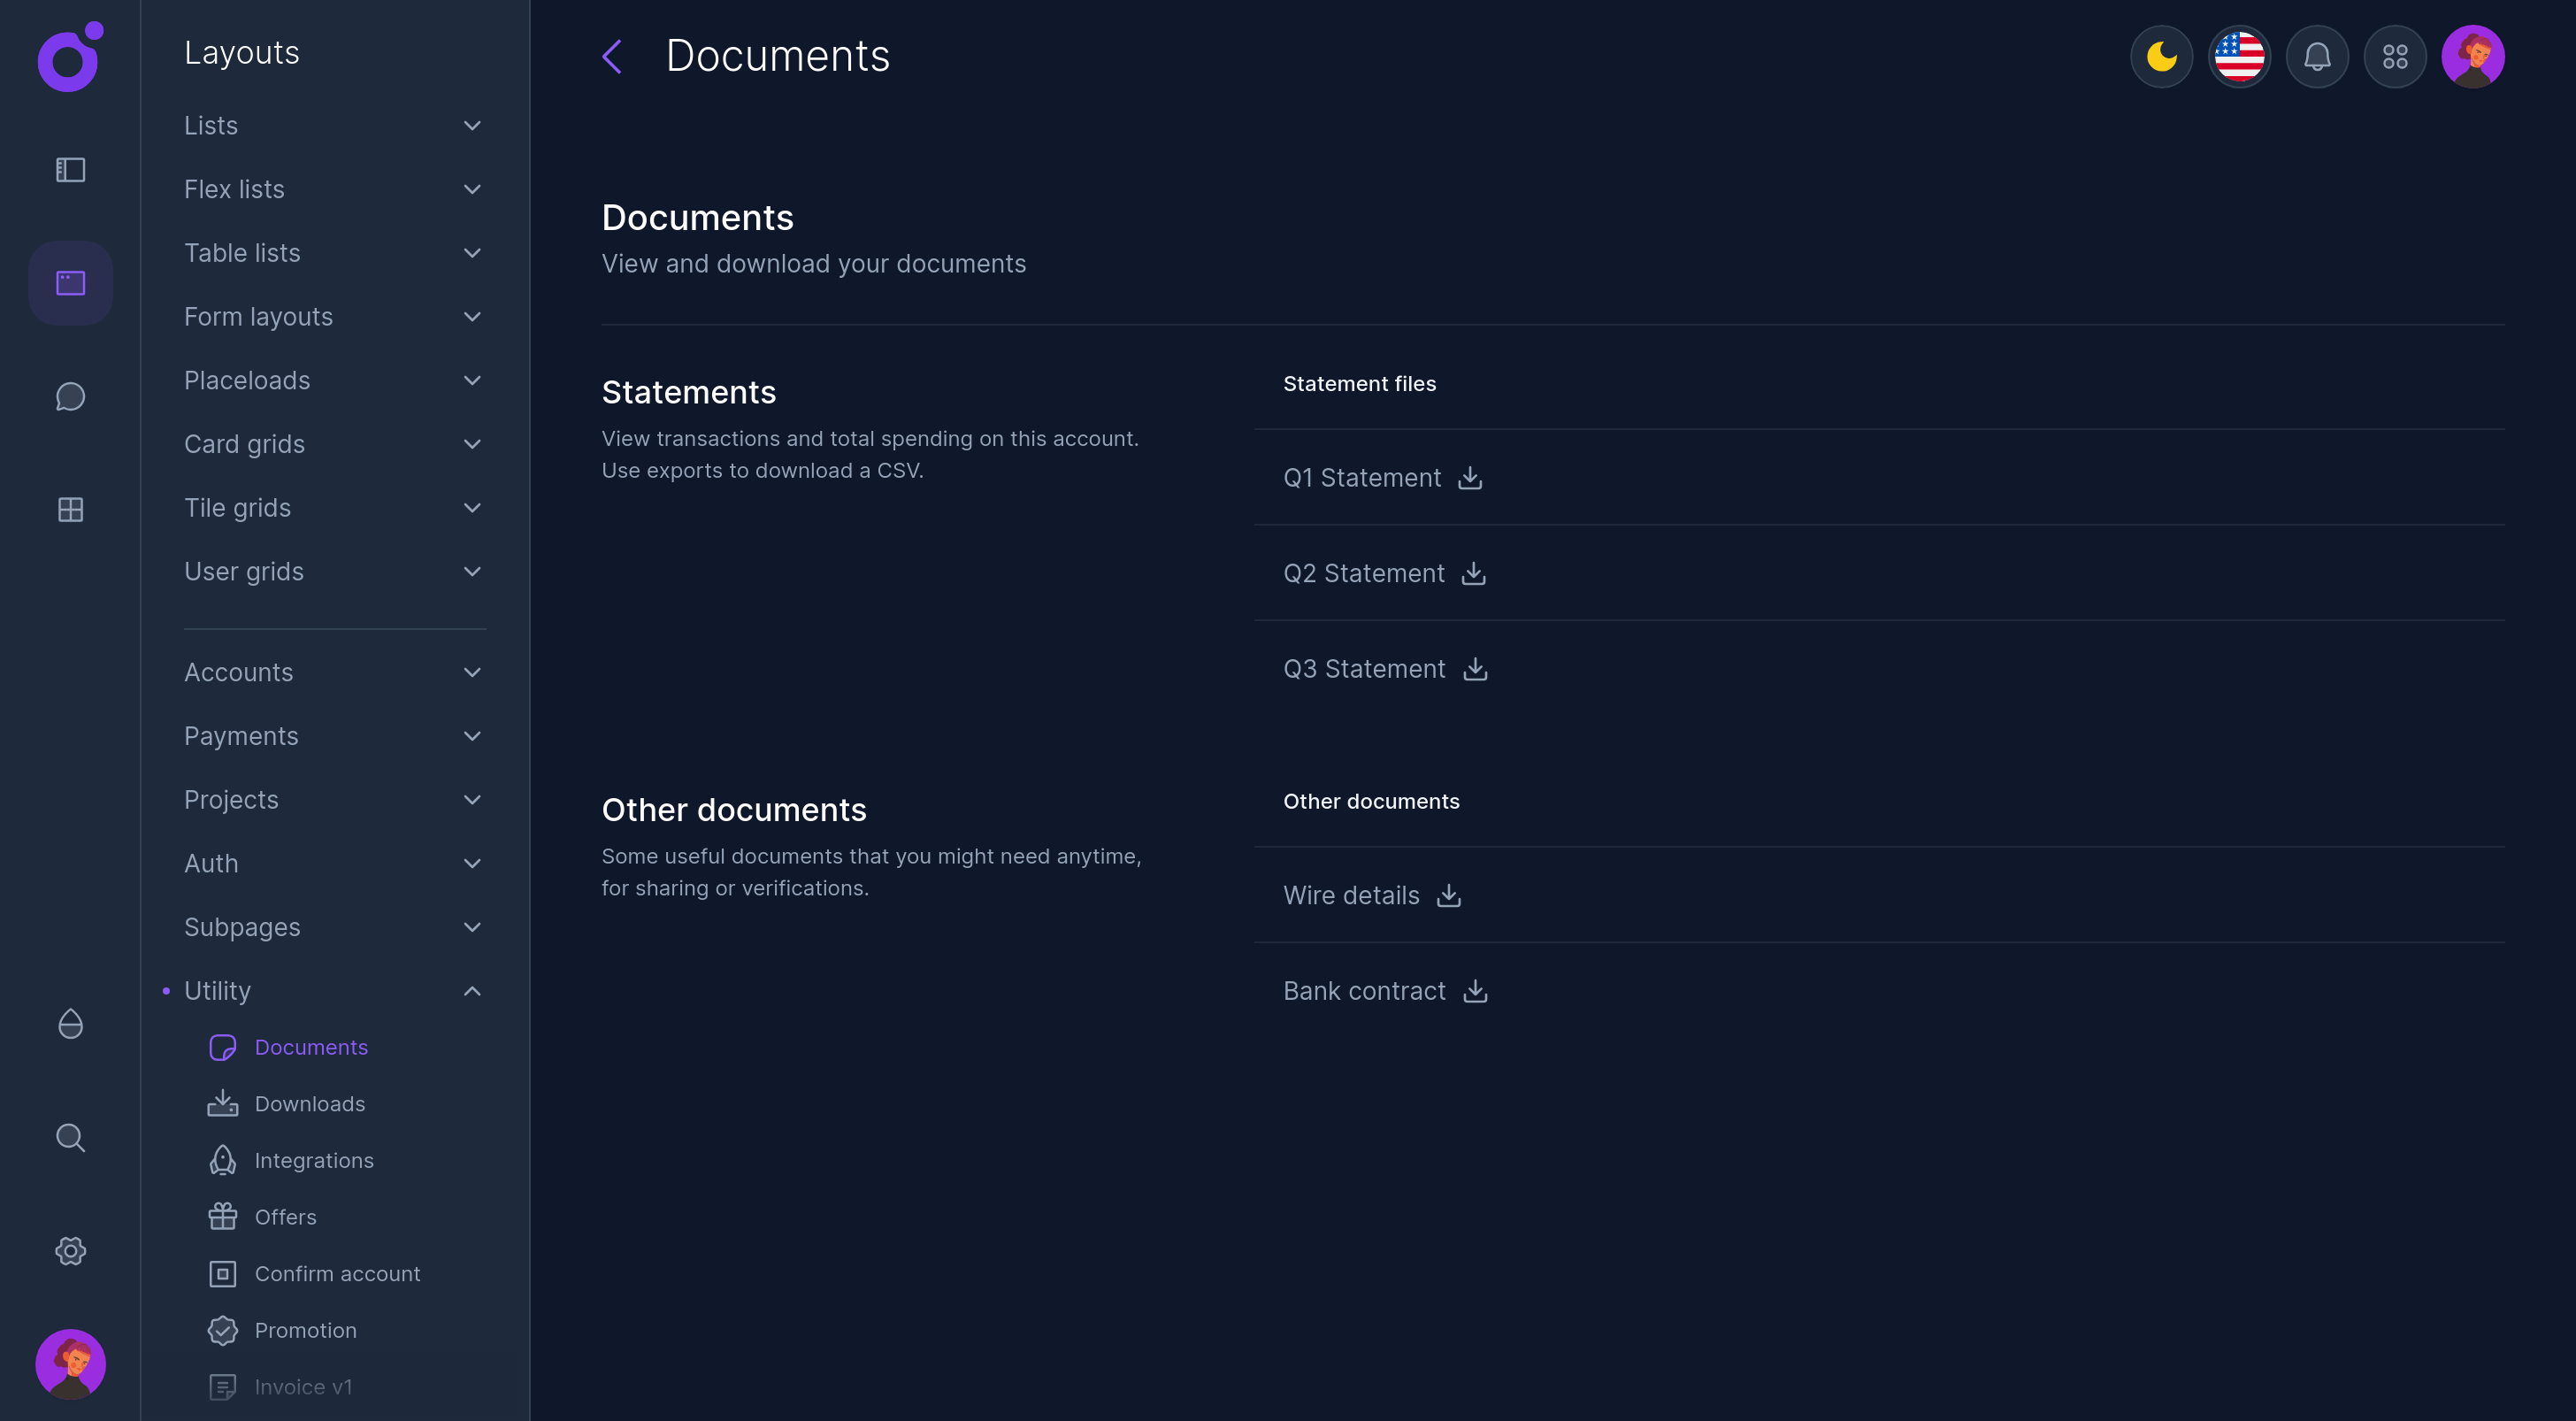Click the user avatar in the top right
This screenshot has width=2576, height=1421.
2473,57
